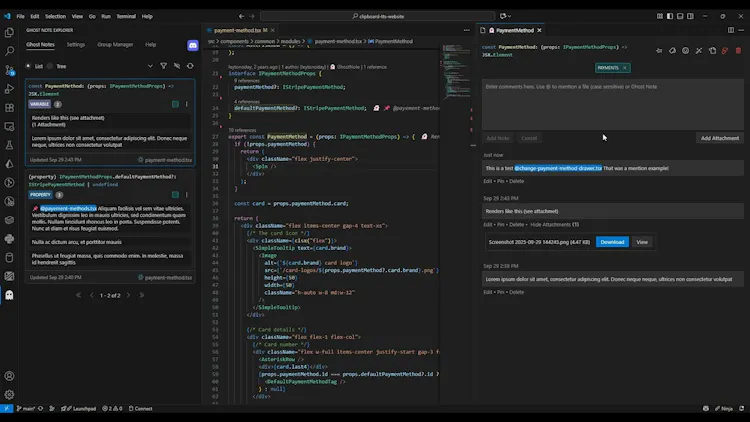Click the refresh icon in Ghost Notes toolbar
This screenshot has width=750, height=422.
point(190,66)
